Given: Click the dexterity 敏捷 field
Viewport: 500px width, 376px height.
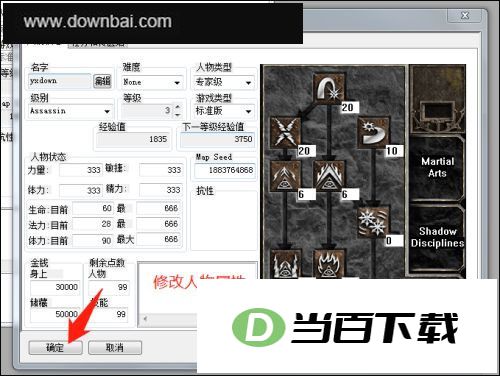Looking at the screenshot, I should (x=161, y=170).
